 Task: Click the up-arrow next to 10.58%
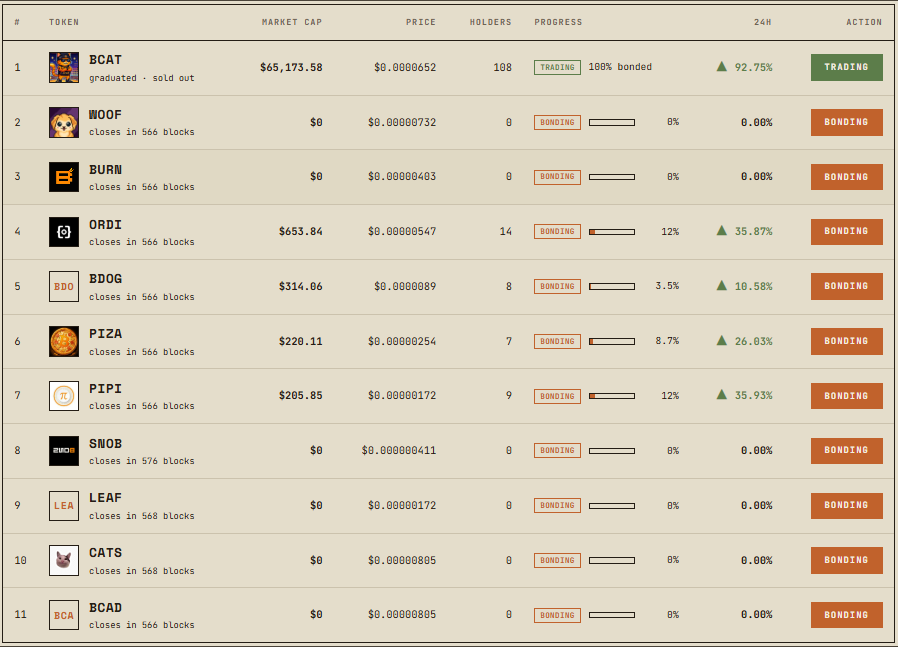click(x=722, y=285)
